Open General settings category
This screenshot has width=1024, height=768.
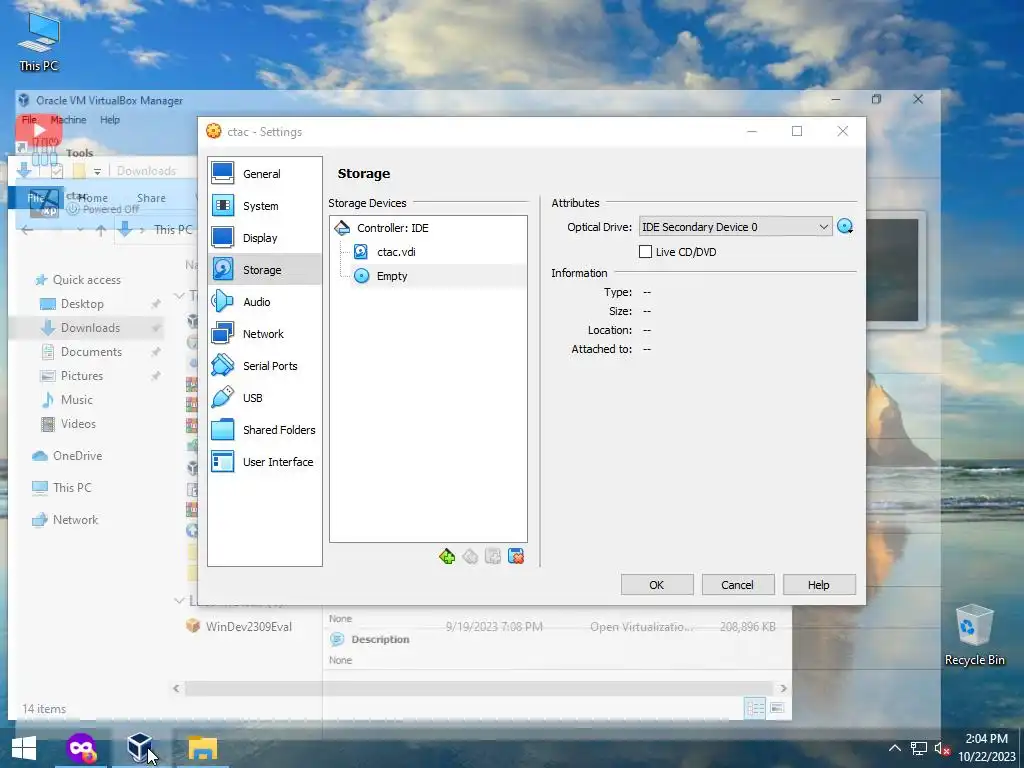click(264, 174)
